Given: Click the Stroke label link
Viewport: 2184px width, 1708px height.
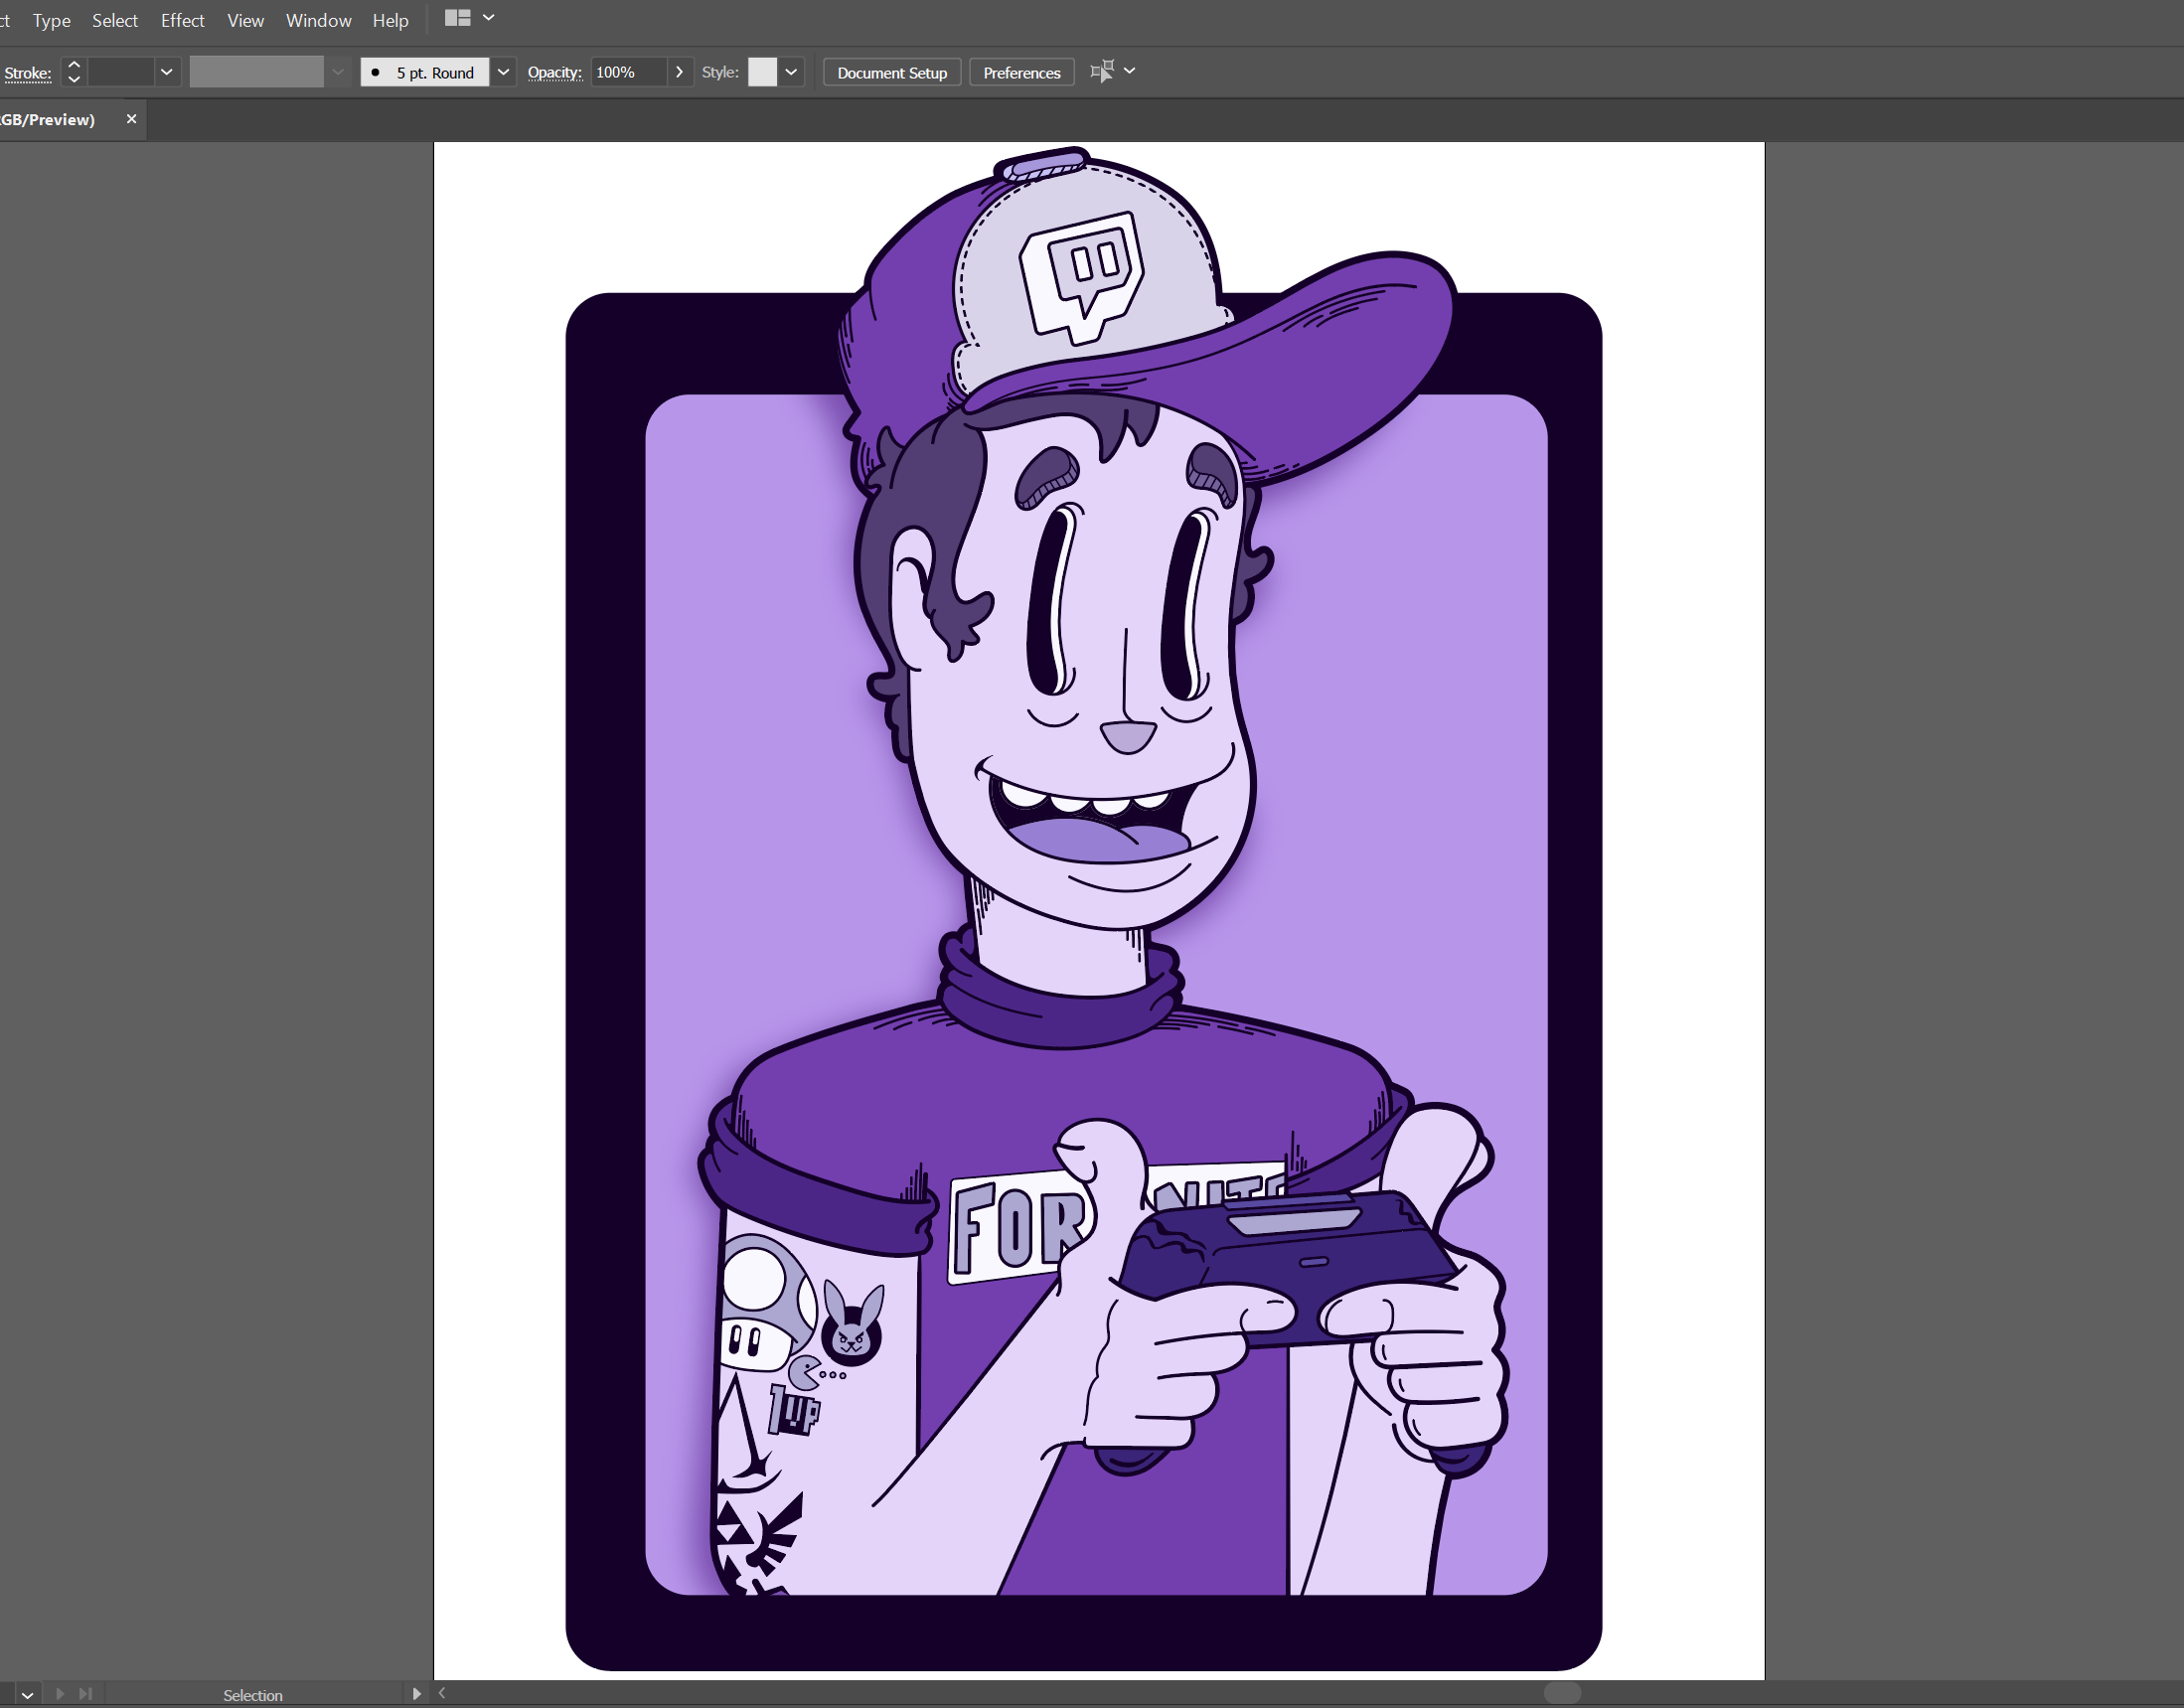Looking at the screenshot, I should [x=27, y=73].
